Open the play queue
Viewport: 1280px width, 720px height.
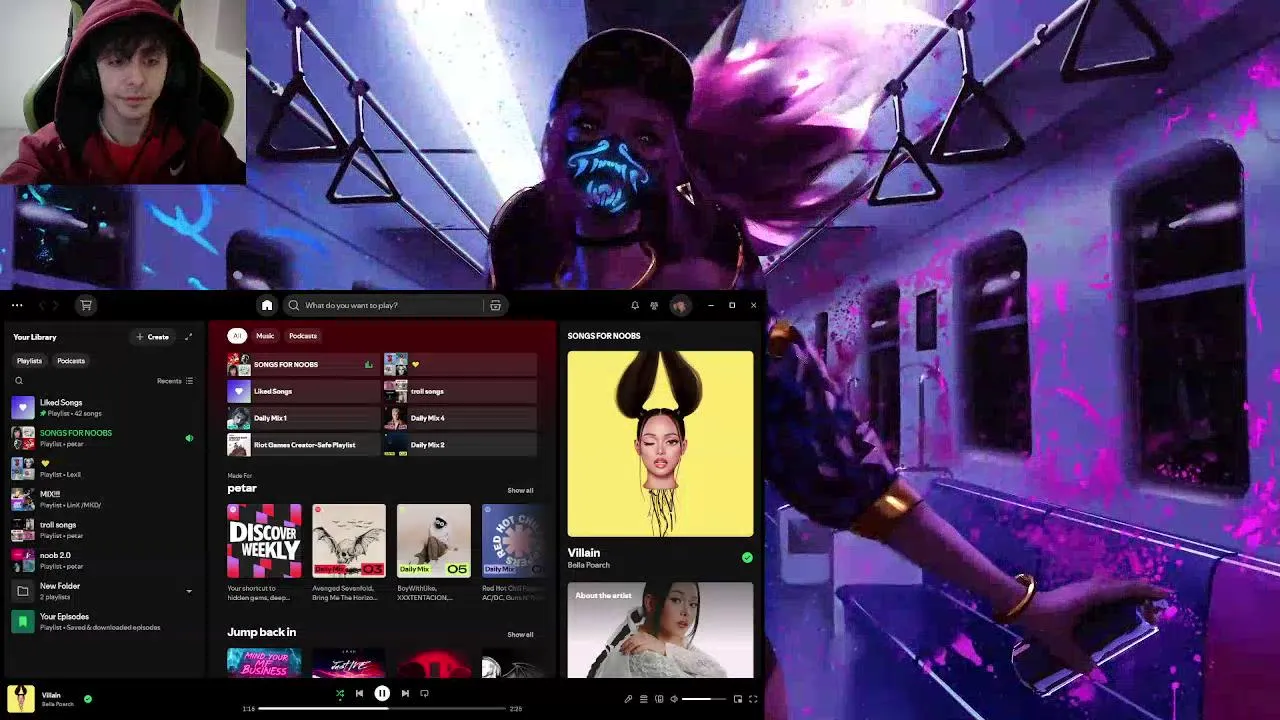(x=644, y=699)
